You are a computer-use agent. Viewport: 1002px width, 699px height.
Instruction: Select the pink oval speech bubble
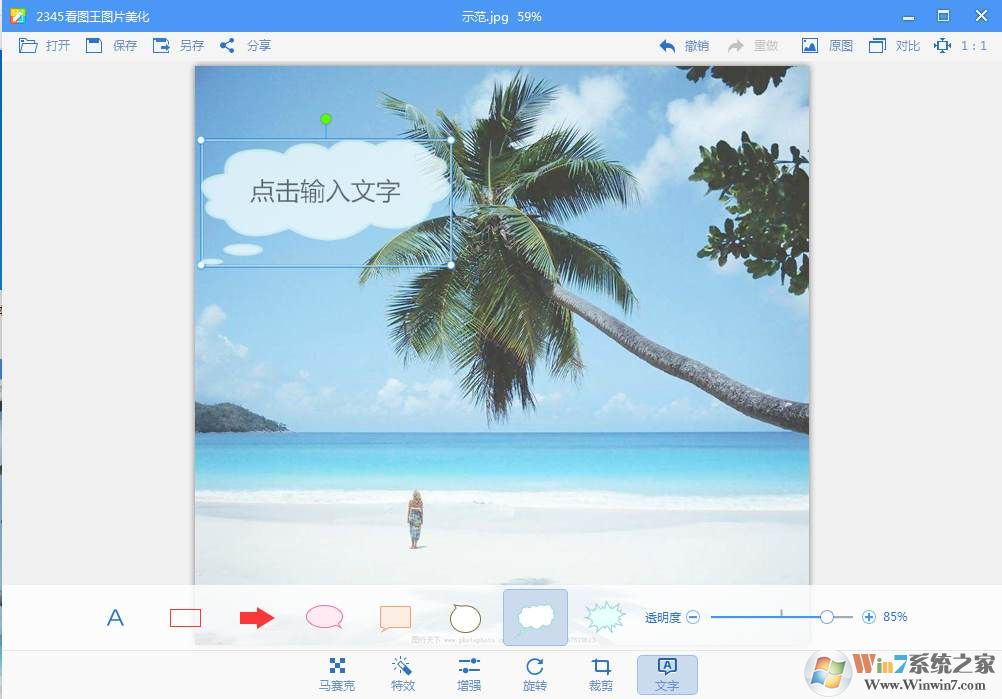coord(325,618)
